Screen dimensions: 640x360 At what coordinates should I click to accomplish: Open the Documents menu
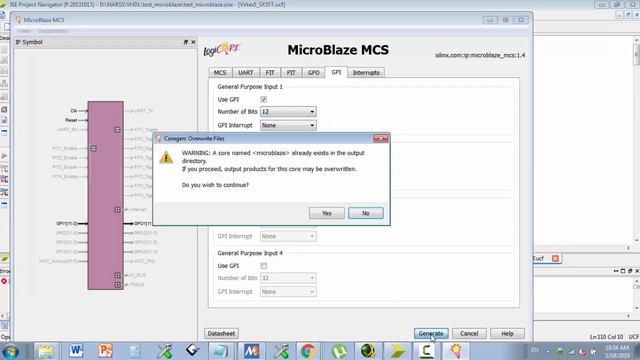[x=53, y=31]
